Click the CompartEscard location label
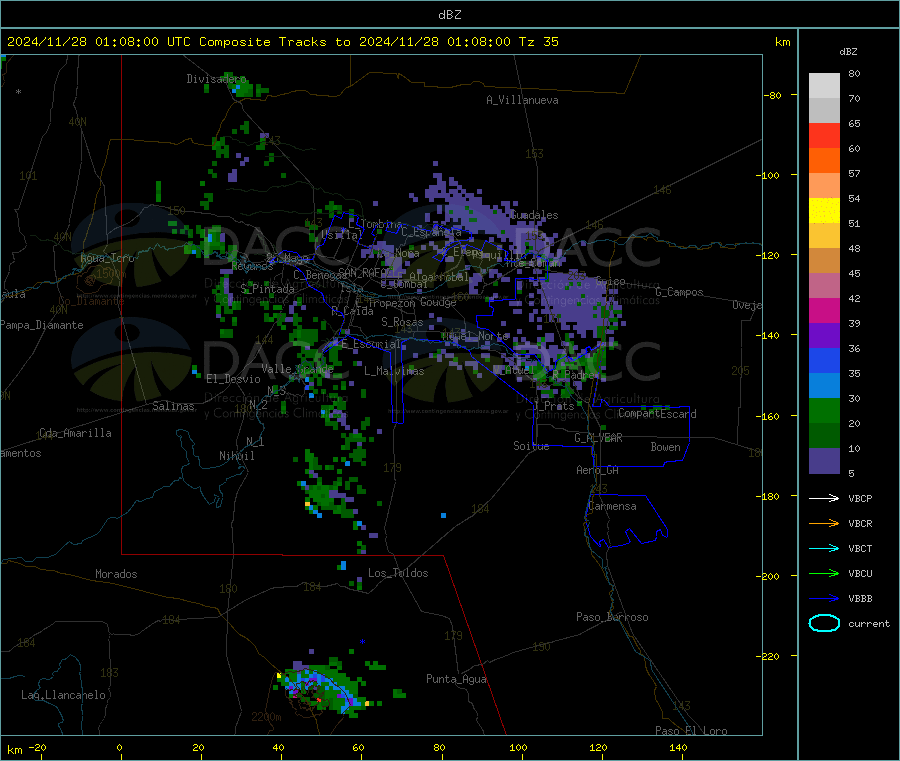Viewport: 900px width, 761px height. pos(657,414)
